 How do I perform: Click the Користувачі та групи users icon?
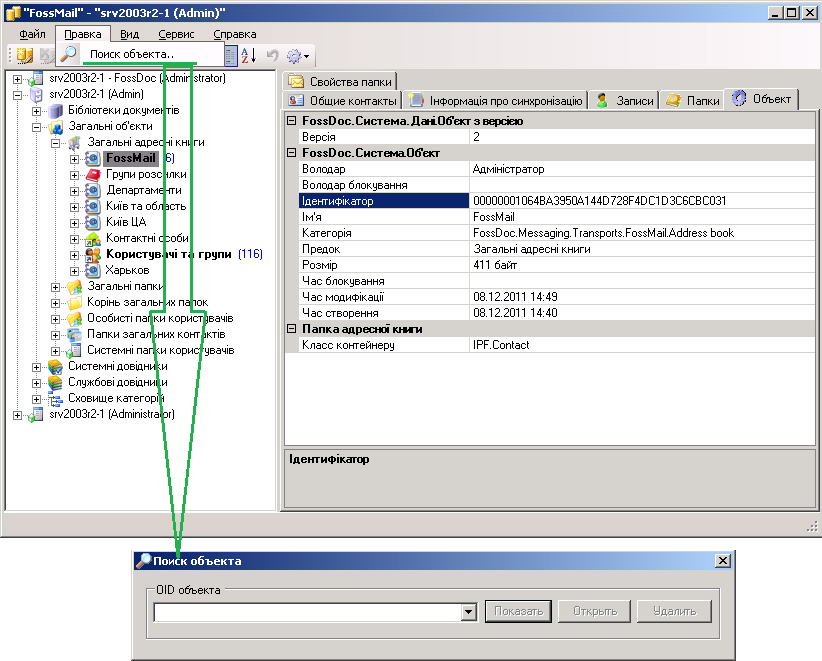click(93, 254)
